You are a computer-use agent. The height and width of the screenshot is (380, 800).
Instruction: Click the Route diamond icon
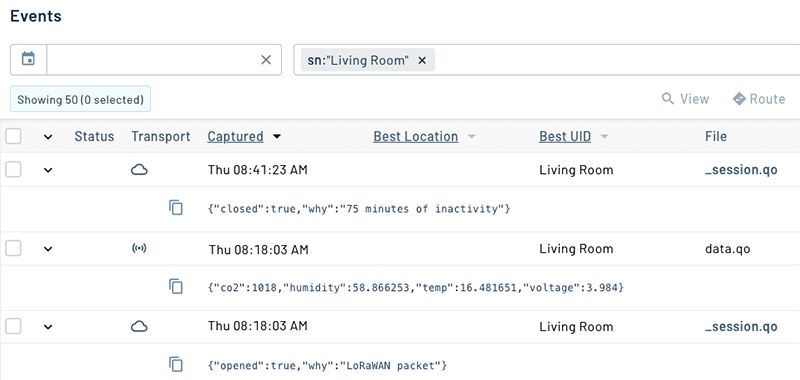739,98
